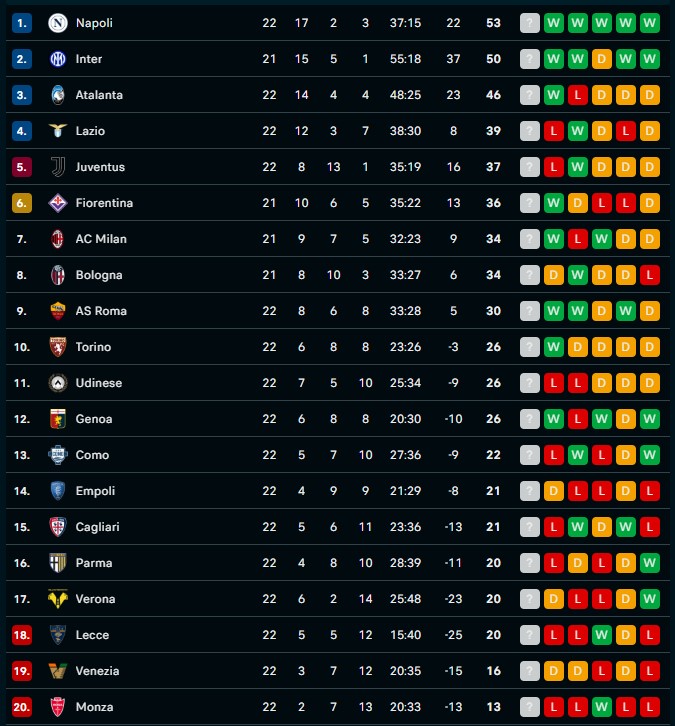Viewport: 675px width, 726px height.
Task: Click the Inter club crest
Action: pyautogui.click(x=58, y=59)
